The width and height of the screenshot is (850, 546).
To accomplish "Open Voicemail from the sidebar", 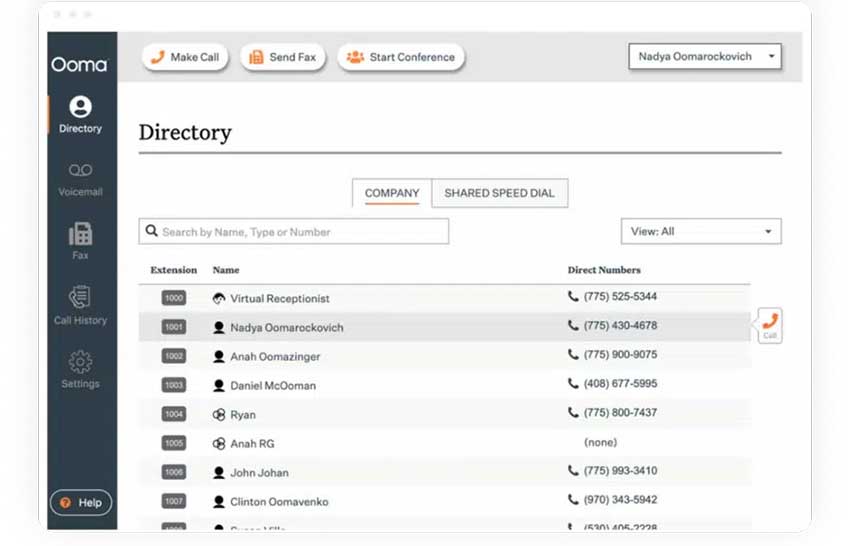I will pyautogui.click(x=80, y=178).
